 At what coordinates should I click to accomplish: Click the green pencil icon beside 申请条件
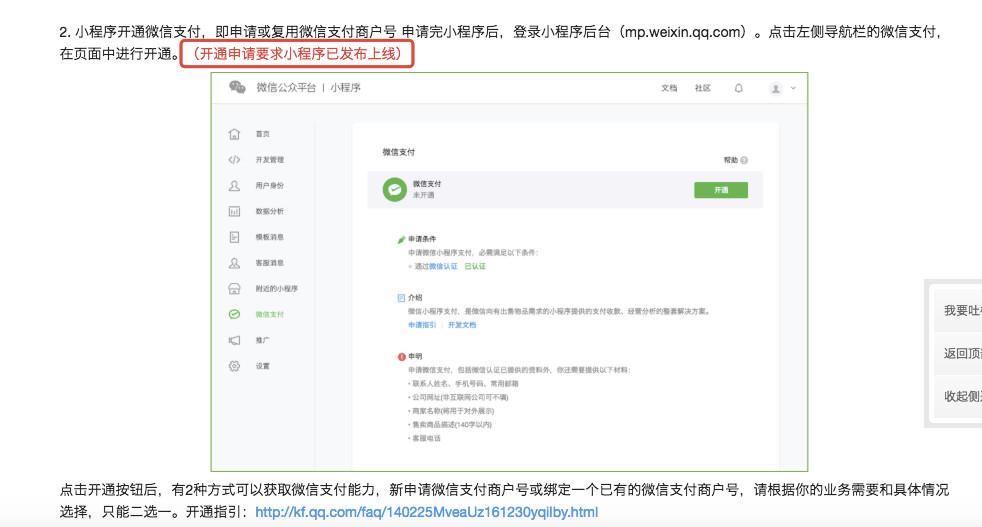pos(401,239)
